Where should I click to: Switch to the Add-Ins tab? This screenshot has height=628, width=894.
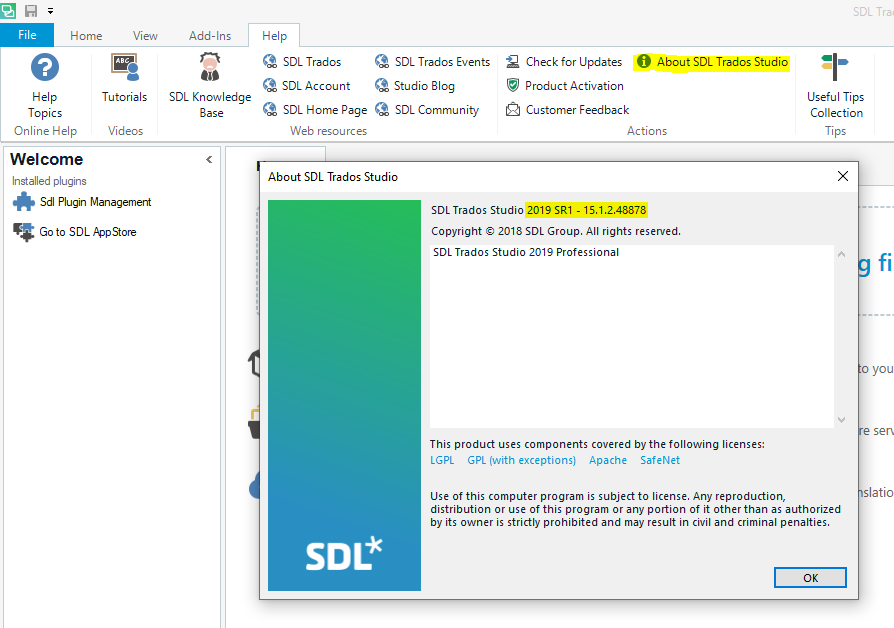coord(210,35)
